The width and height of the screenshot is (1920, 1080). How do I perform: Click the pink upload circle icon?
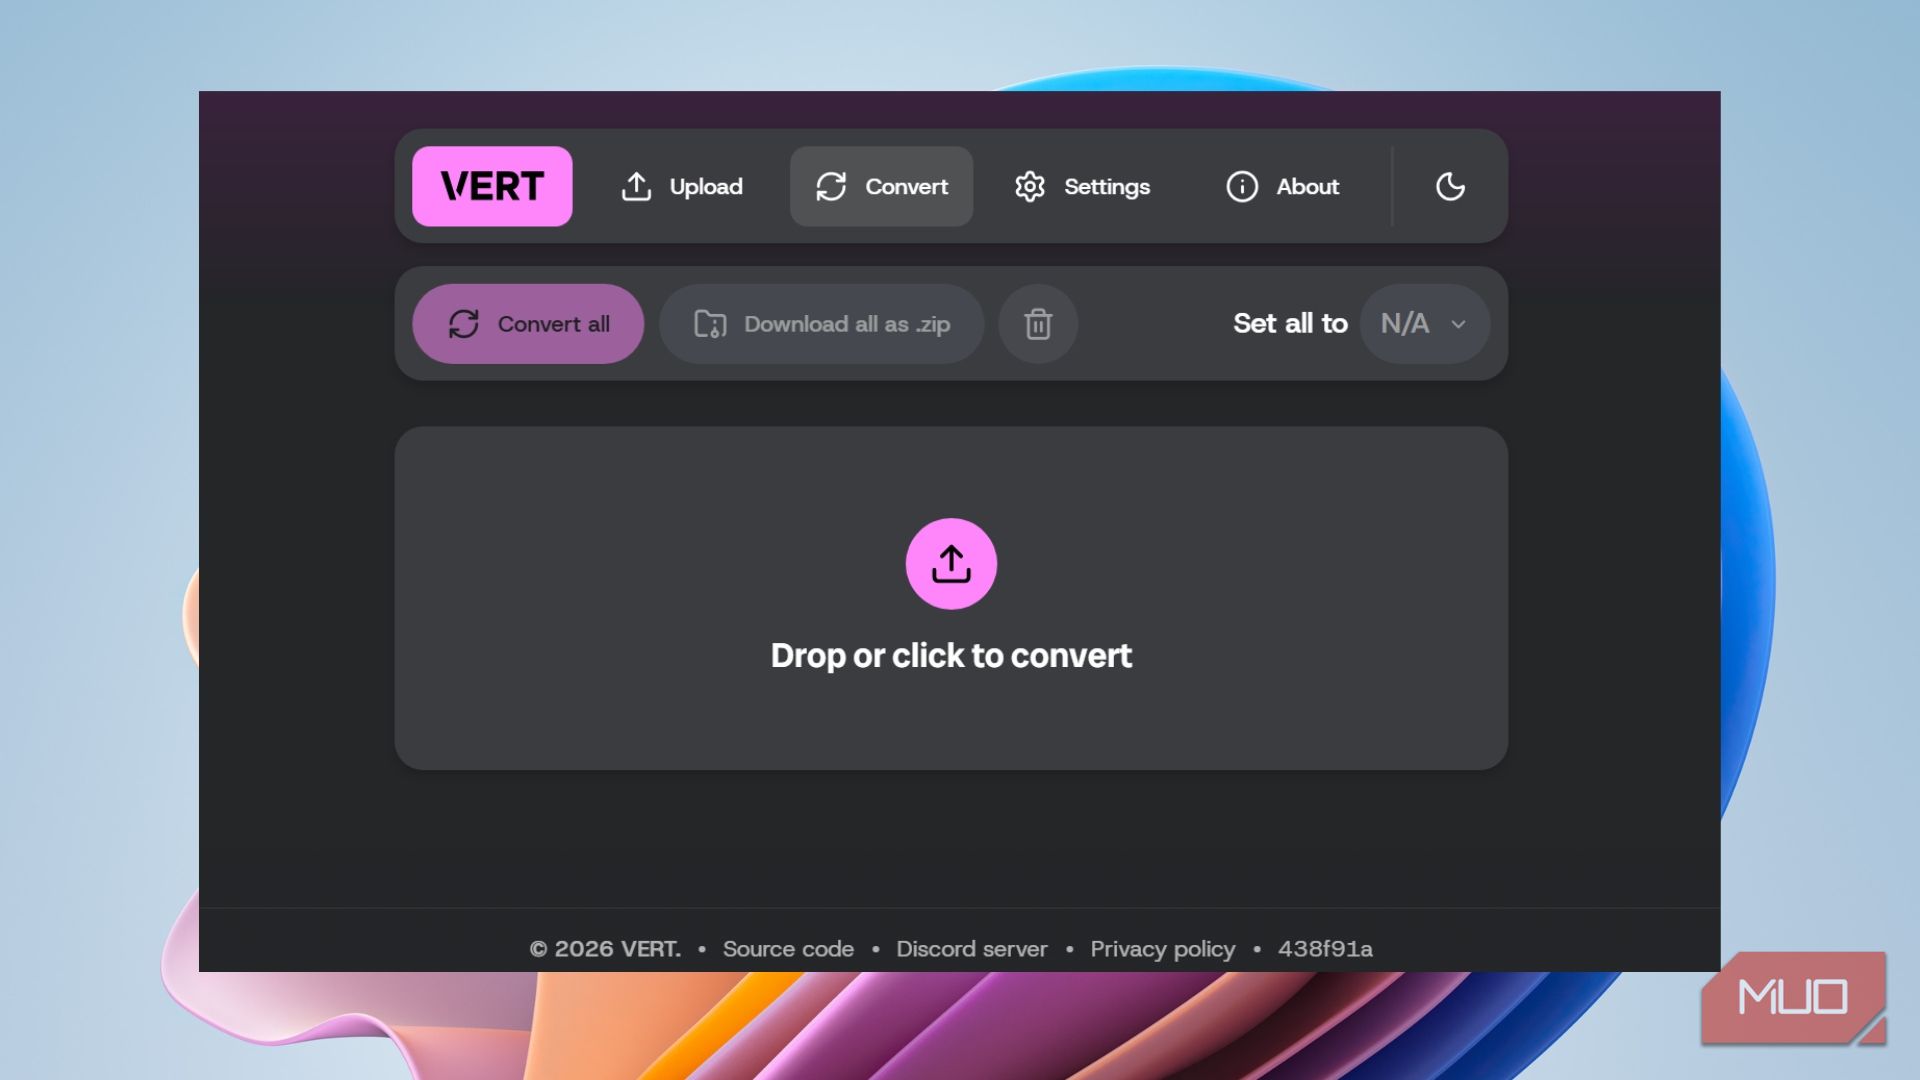(x=951, y=564)
